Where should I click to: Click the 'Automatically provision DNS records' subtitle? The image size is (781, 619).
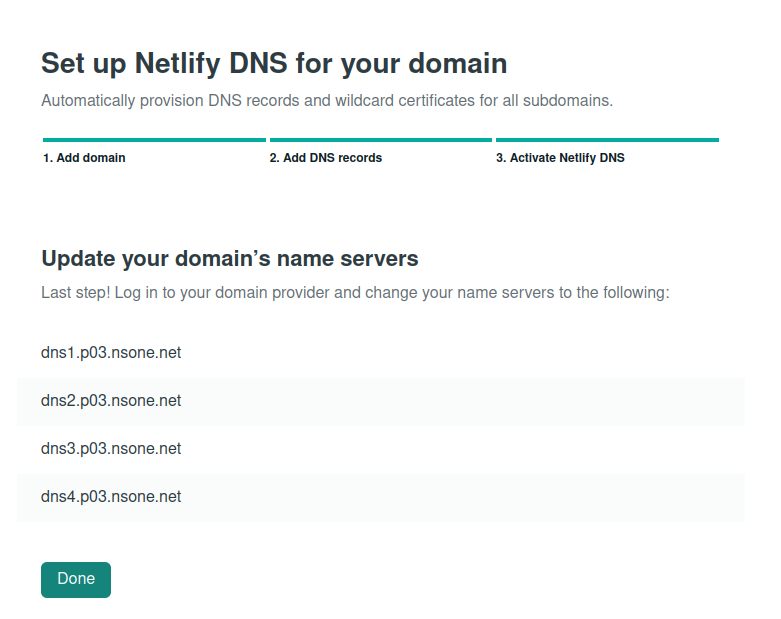327,101
